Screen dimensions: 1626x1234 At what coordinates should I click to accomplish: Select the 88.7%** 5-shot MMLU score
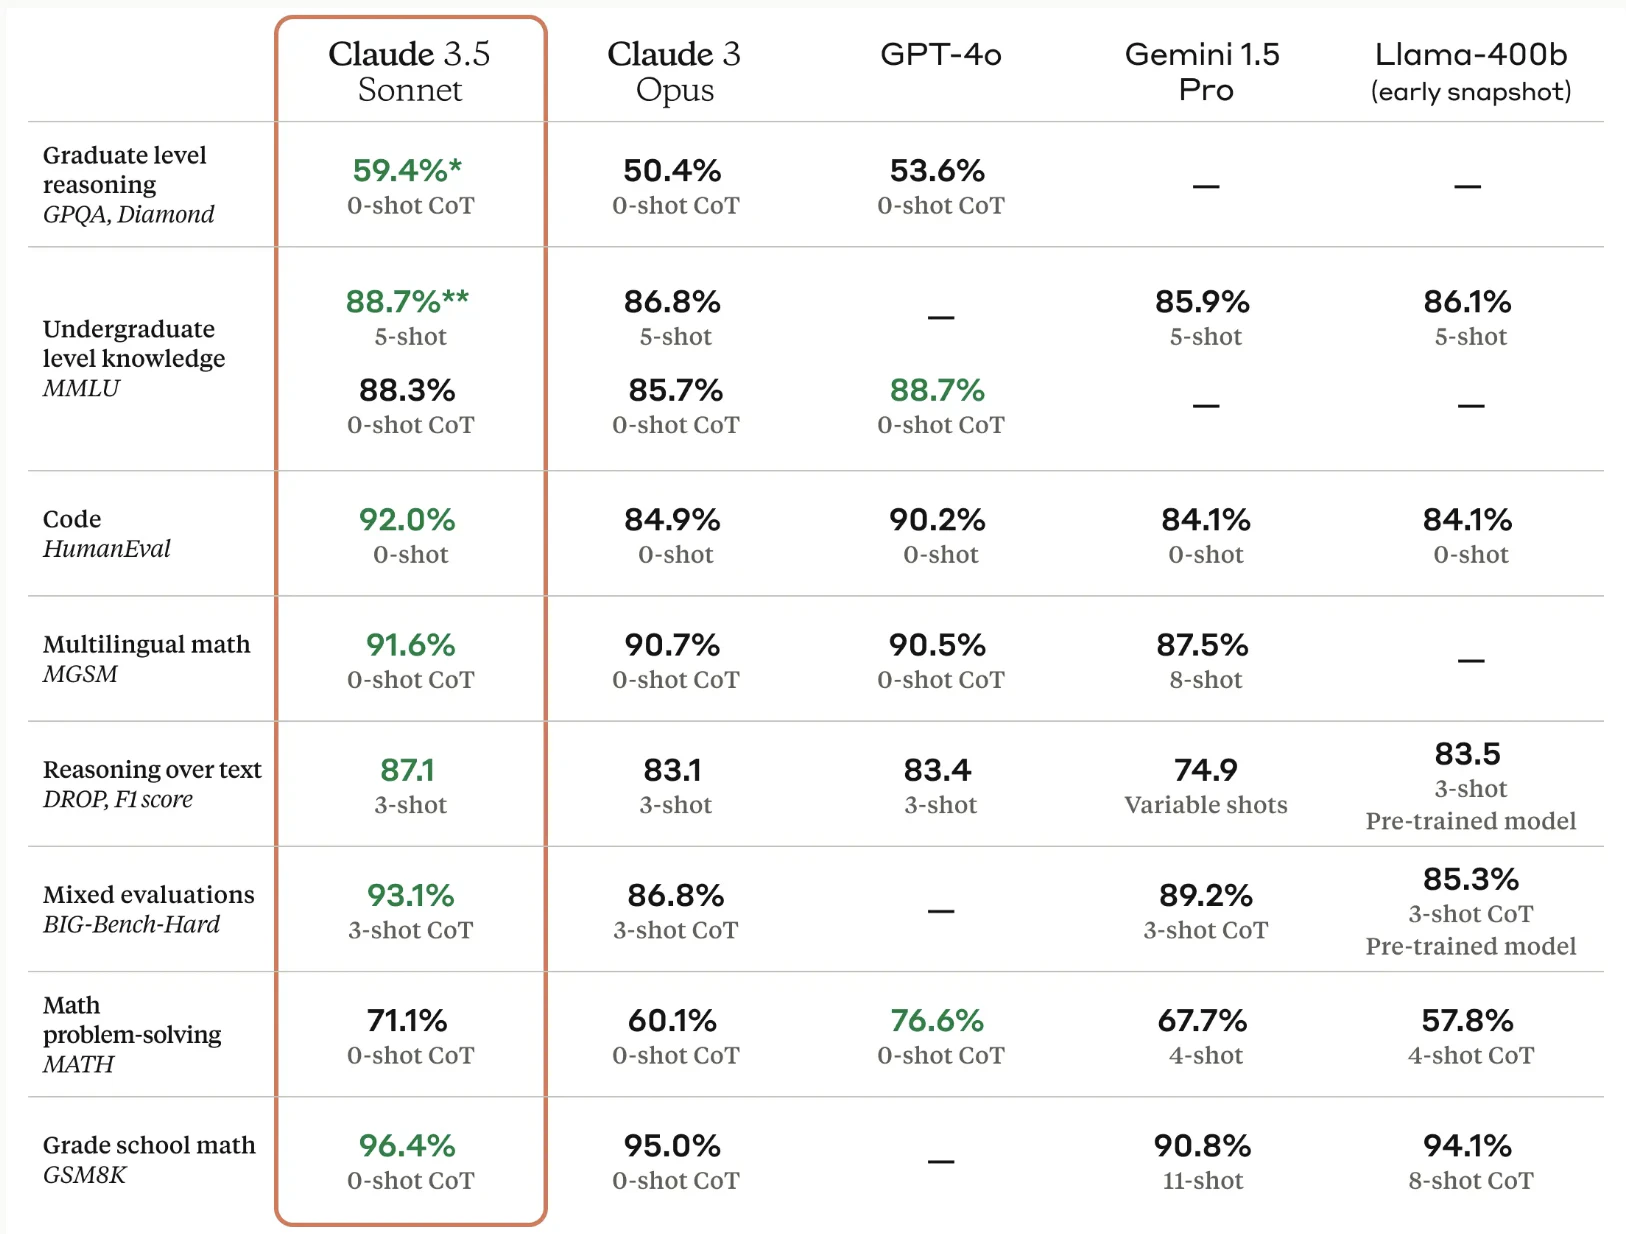tap(408, 317)
